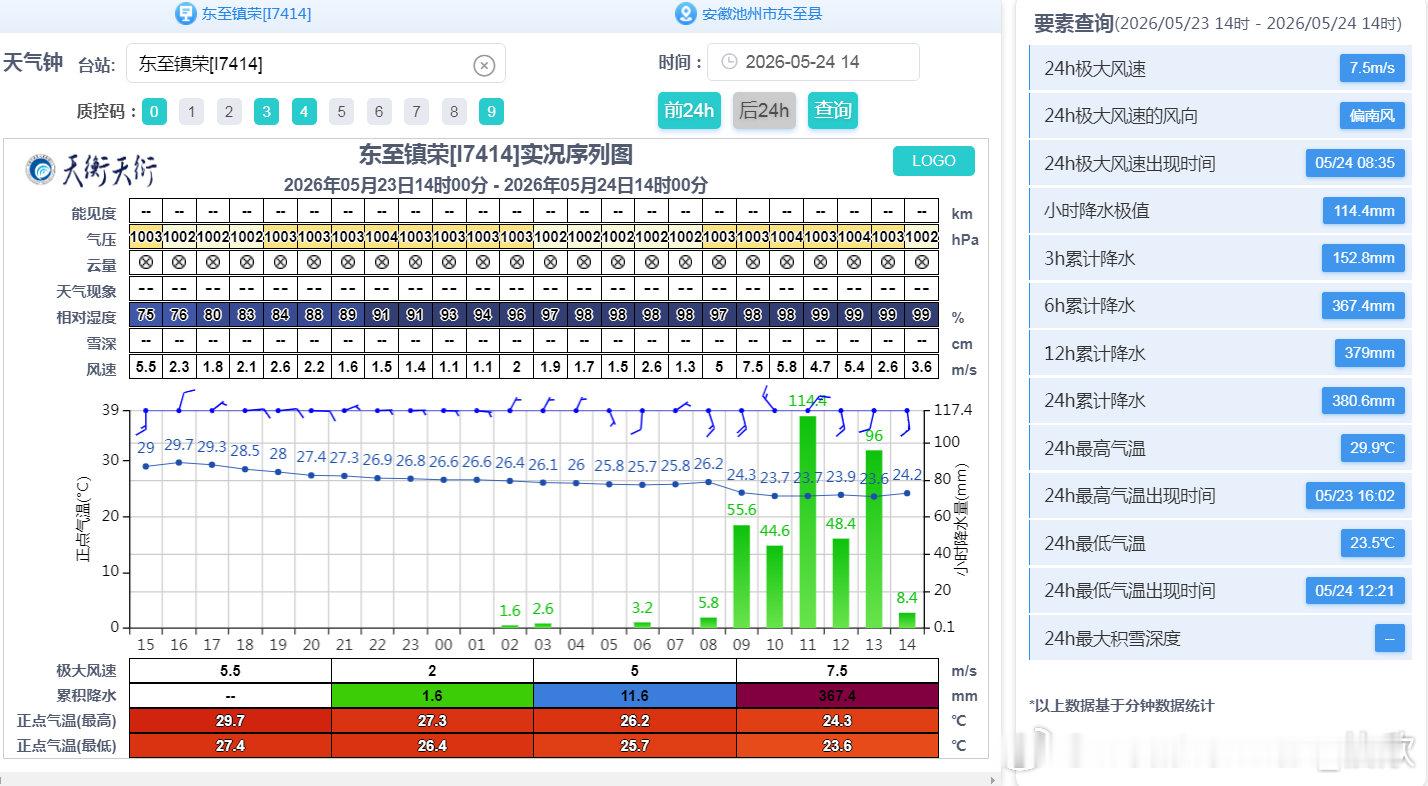Click the 要素查询 panel heading
The image size is (1428, 786).
point(1073,23)
